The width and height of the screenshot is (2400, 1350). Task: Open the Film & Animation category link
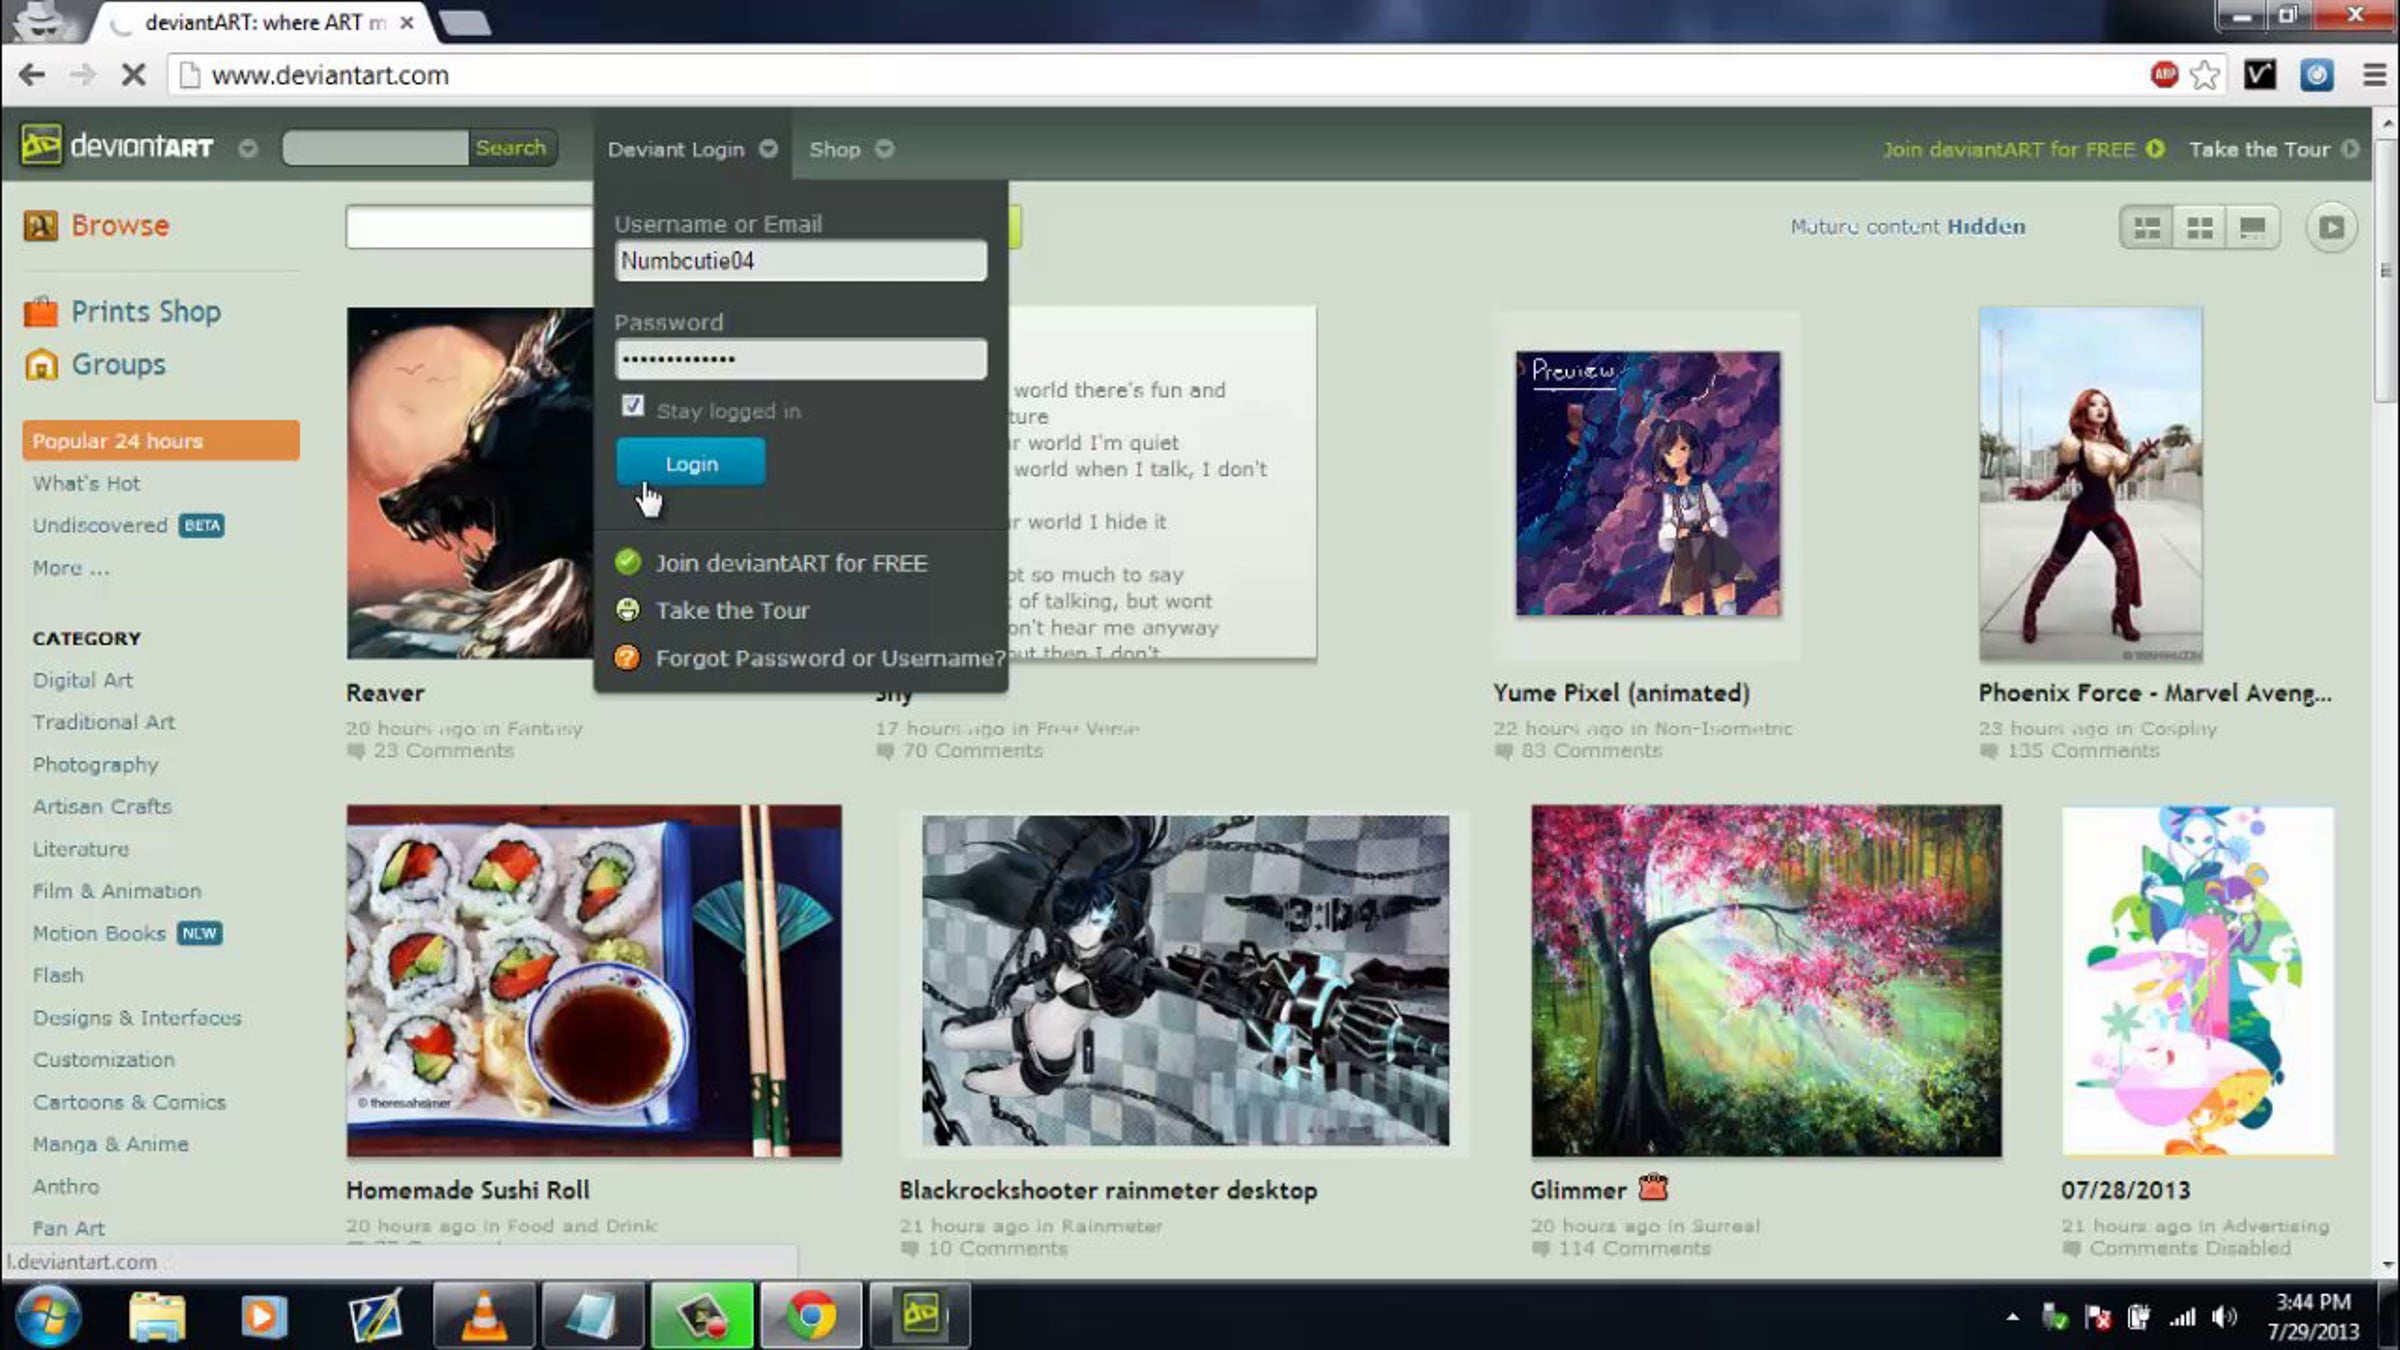pyautogui.click(x=116, y=891)
